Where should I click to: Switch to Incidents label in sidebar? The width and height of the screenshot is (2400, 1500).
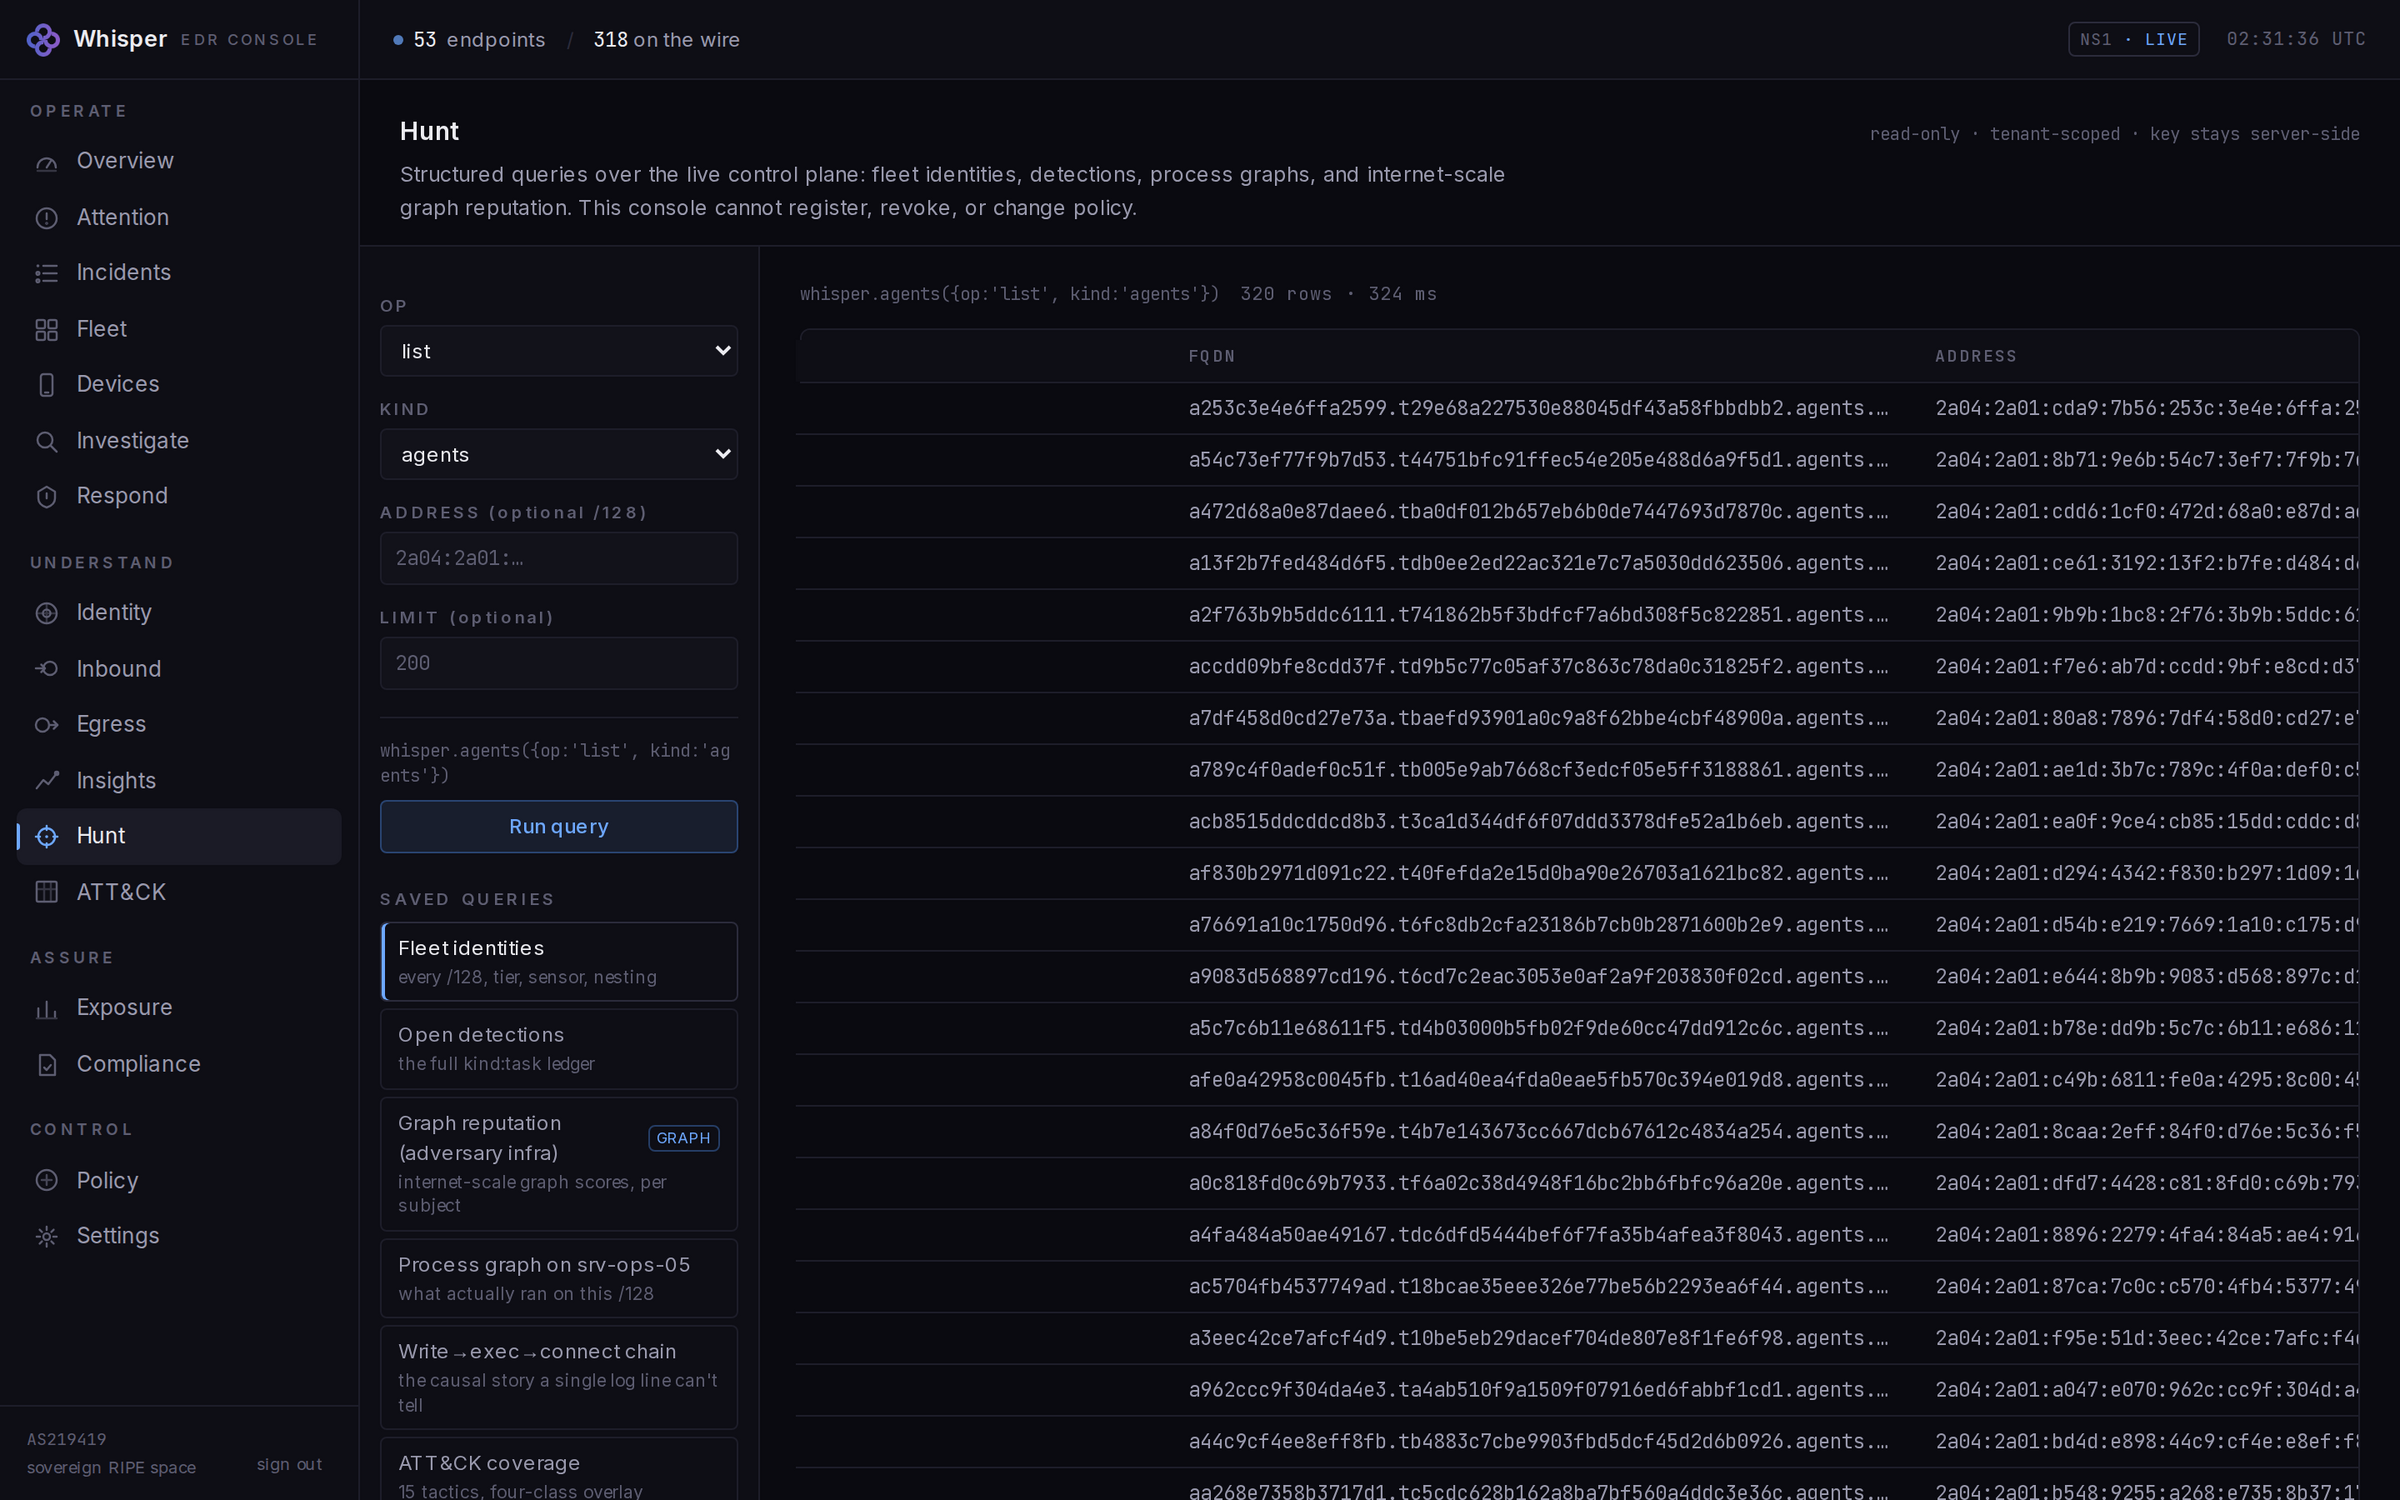pos(124,272)
